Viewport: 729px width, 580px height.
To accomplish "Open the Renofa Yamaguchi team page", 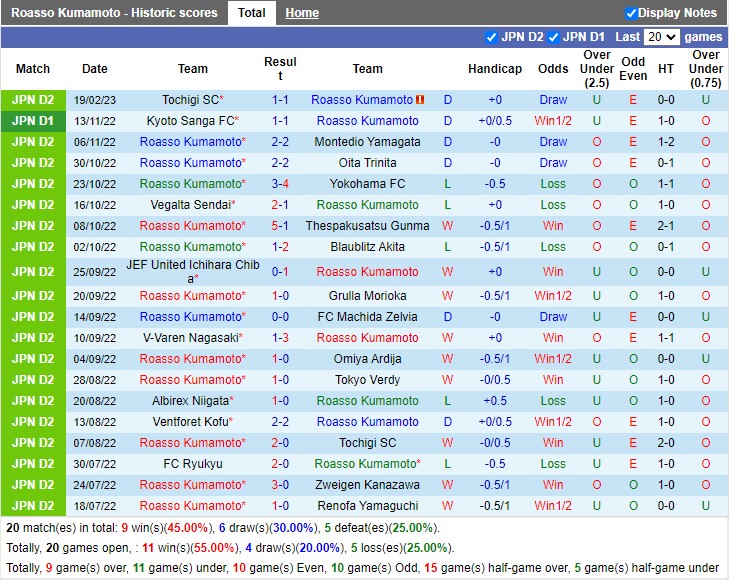I will click(x=367, y=506).
